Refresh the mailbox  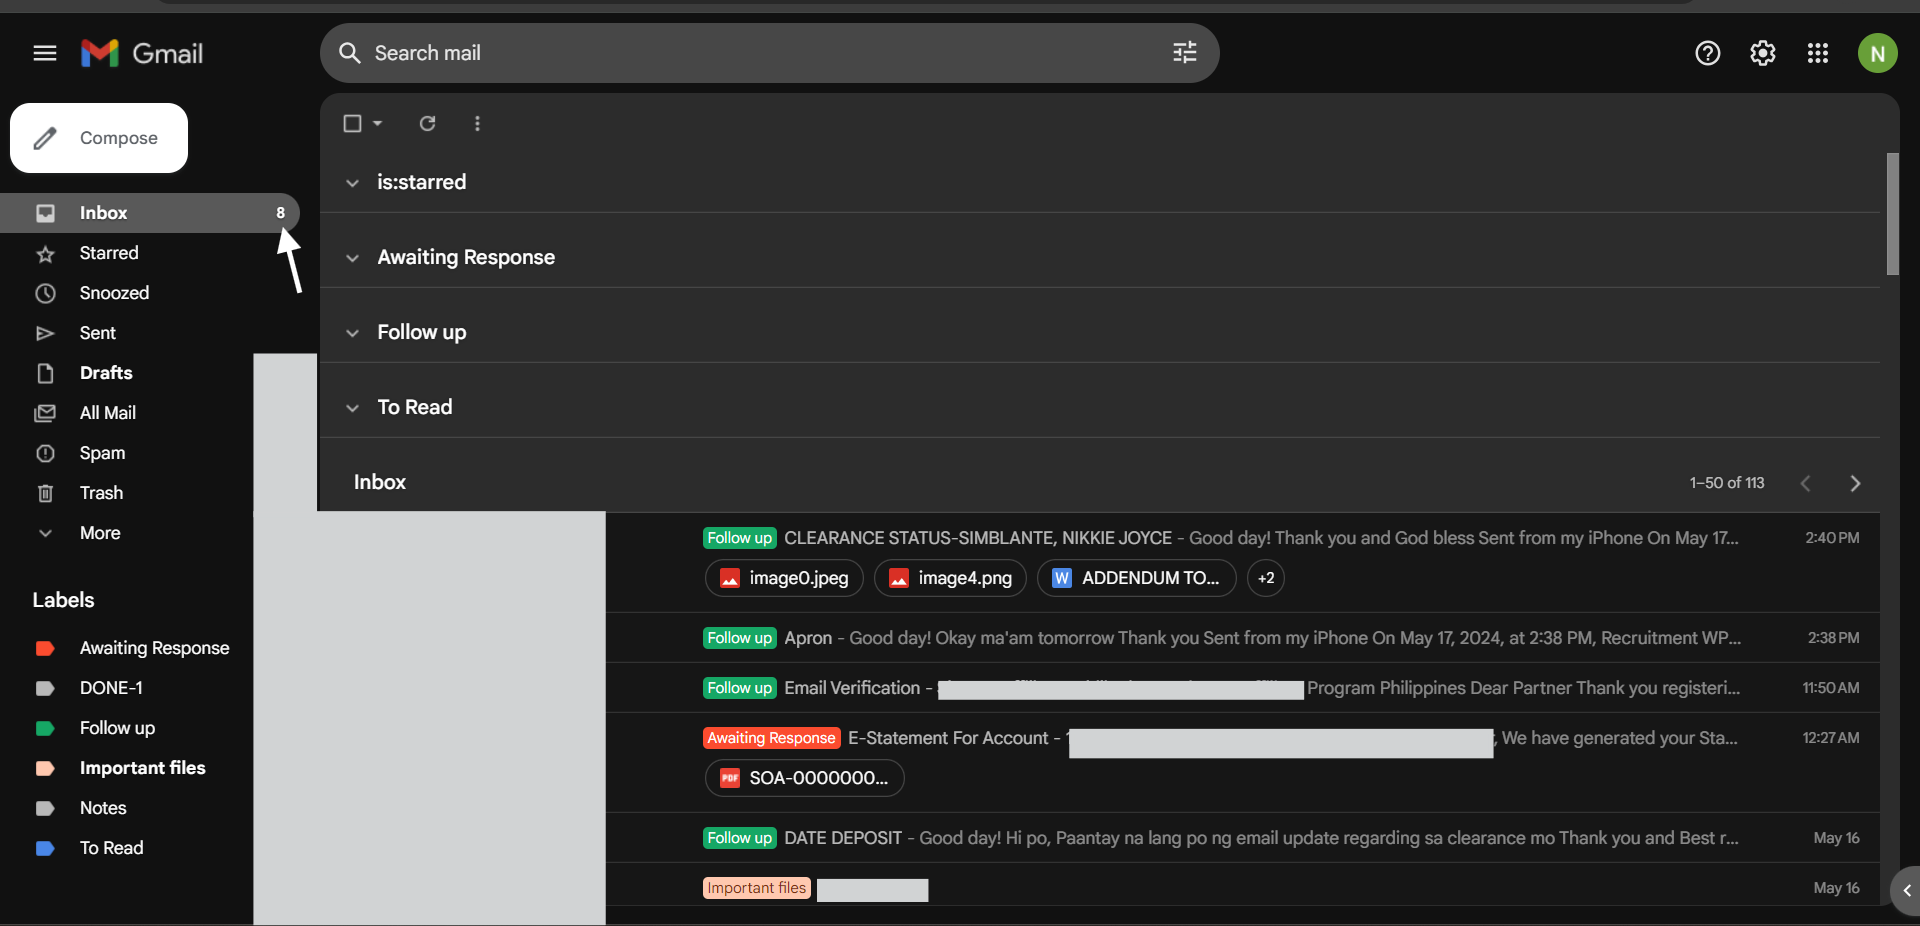(x=427, y=123)
